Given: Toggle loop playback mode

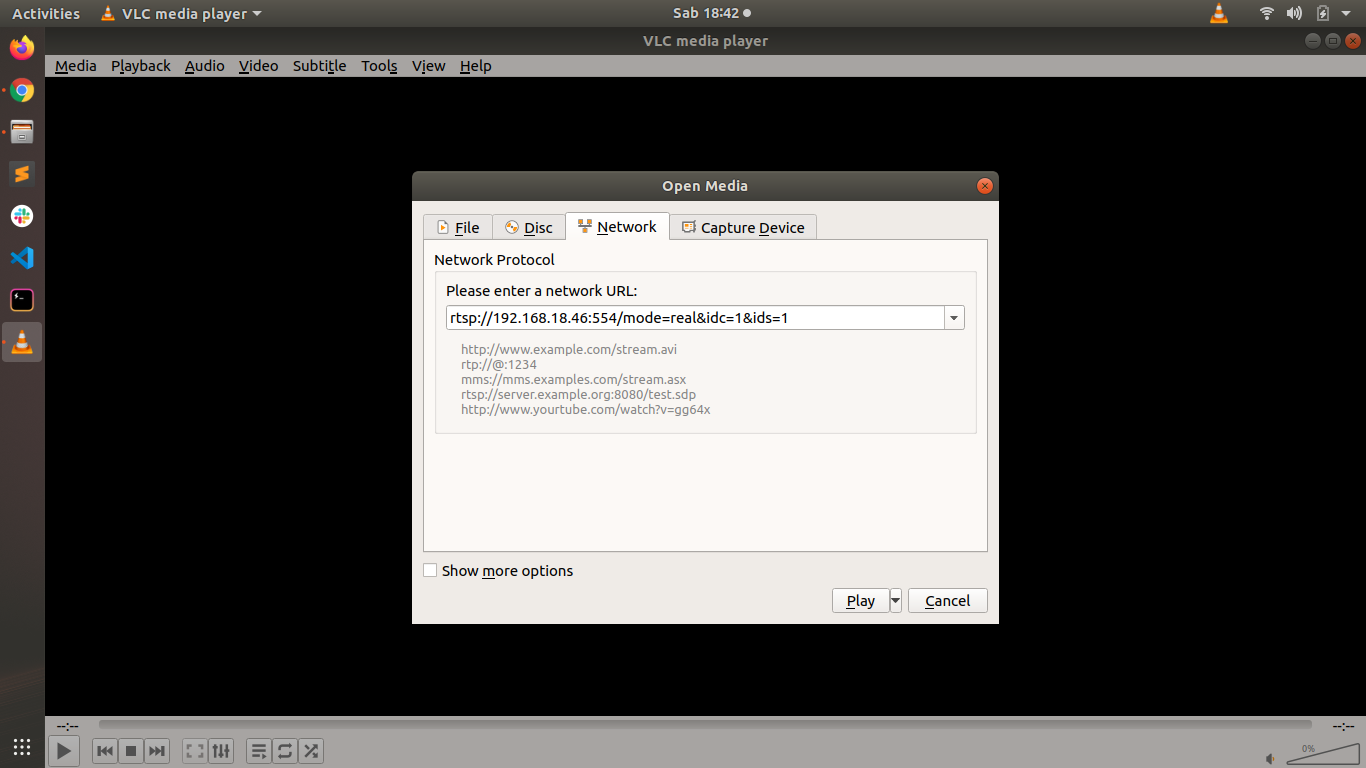Looking at the screenshot, I should point(284,750).
